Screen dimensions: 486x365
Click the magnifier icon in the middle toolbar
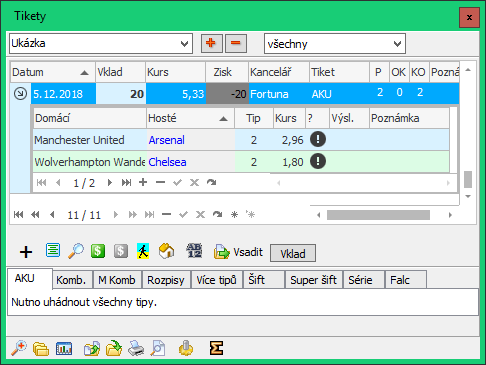tap(76, 251)
